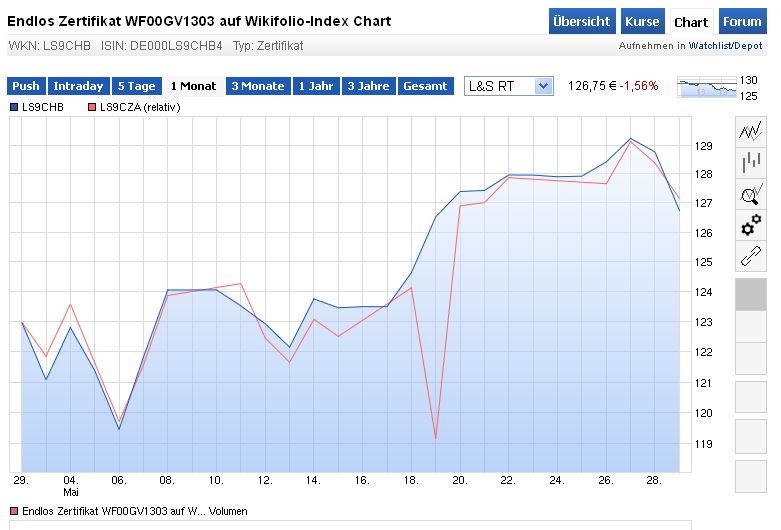Show the 1 Jahr period
Image resolution: width=781 pixels, height=530 pixels.
click(x=316, y=86)
